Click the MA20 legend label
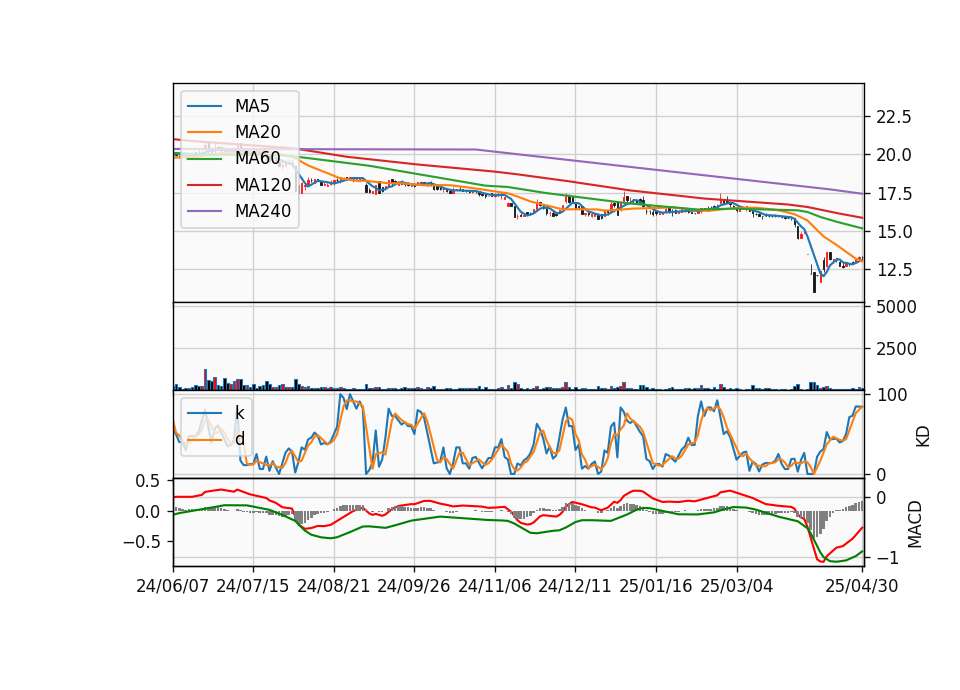 258,132
